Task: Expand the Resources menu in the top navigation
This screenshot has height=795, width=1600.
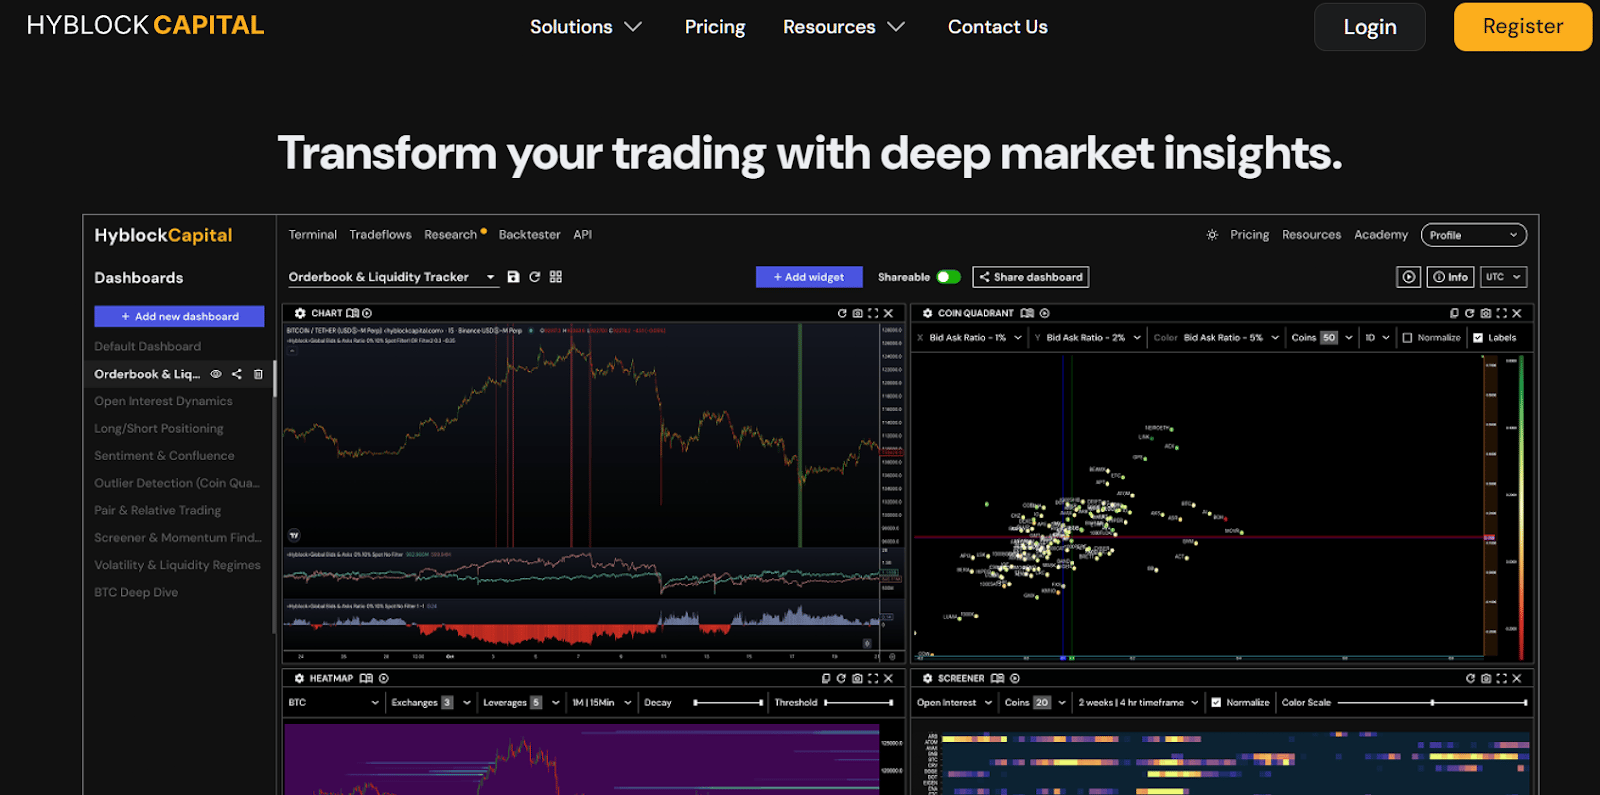Action: (844, 27)
